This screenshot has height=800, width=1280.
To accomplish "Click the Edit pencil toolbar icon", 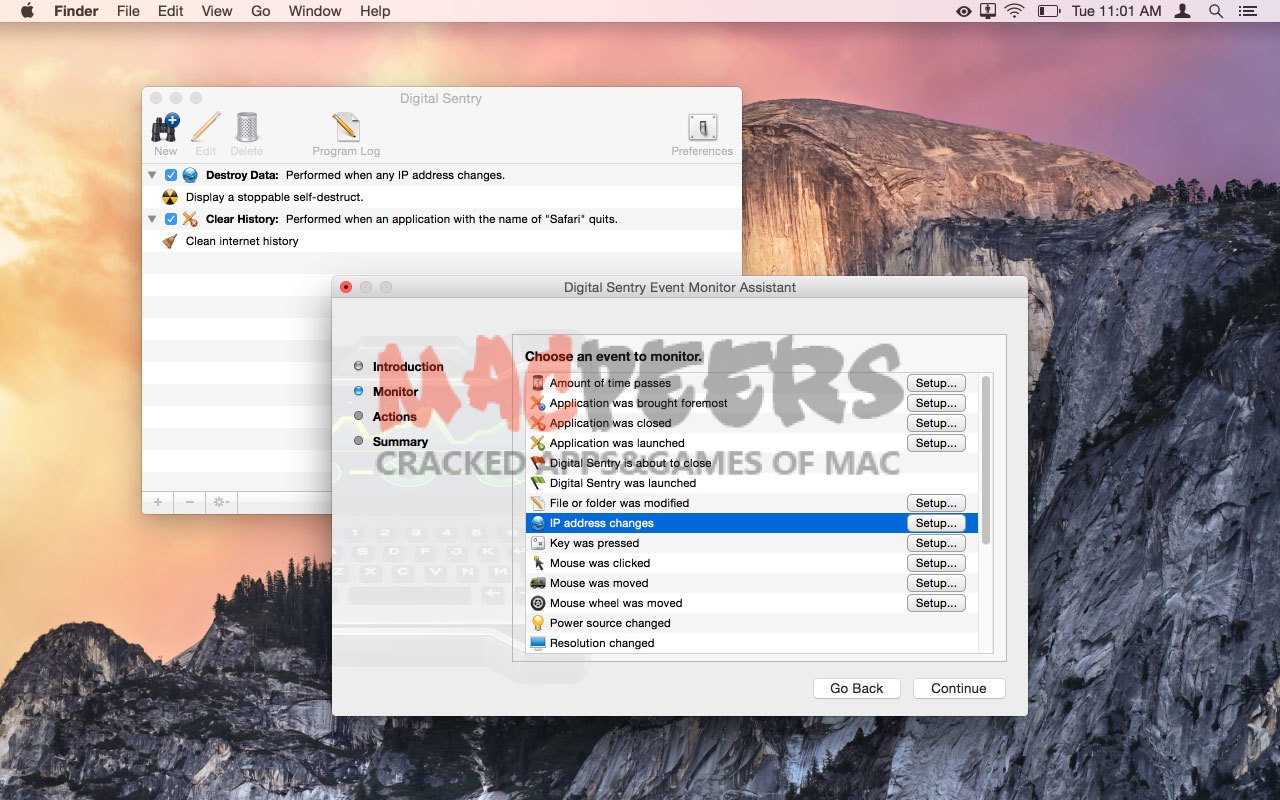I will pos(206,128).
